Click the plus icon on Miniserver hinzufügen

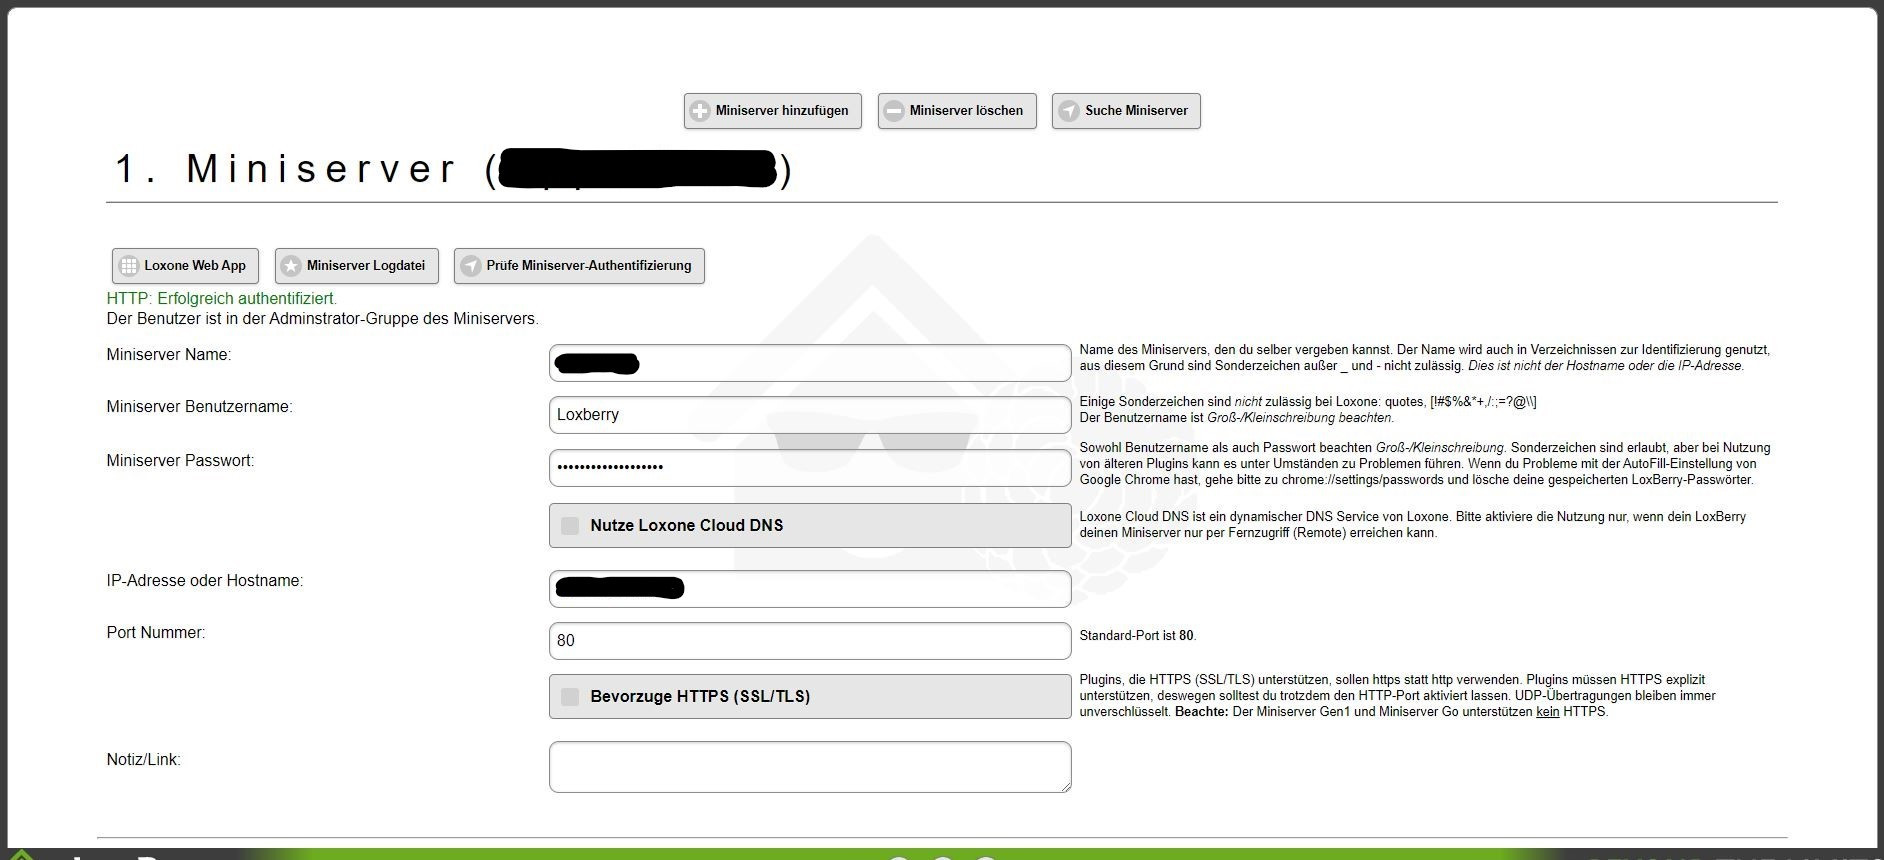tap(700, 111)
